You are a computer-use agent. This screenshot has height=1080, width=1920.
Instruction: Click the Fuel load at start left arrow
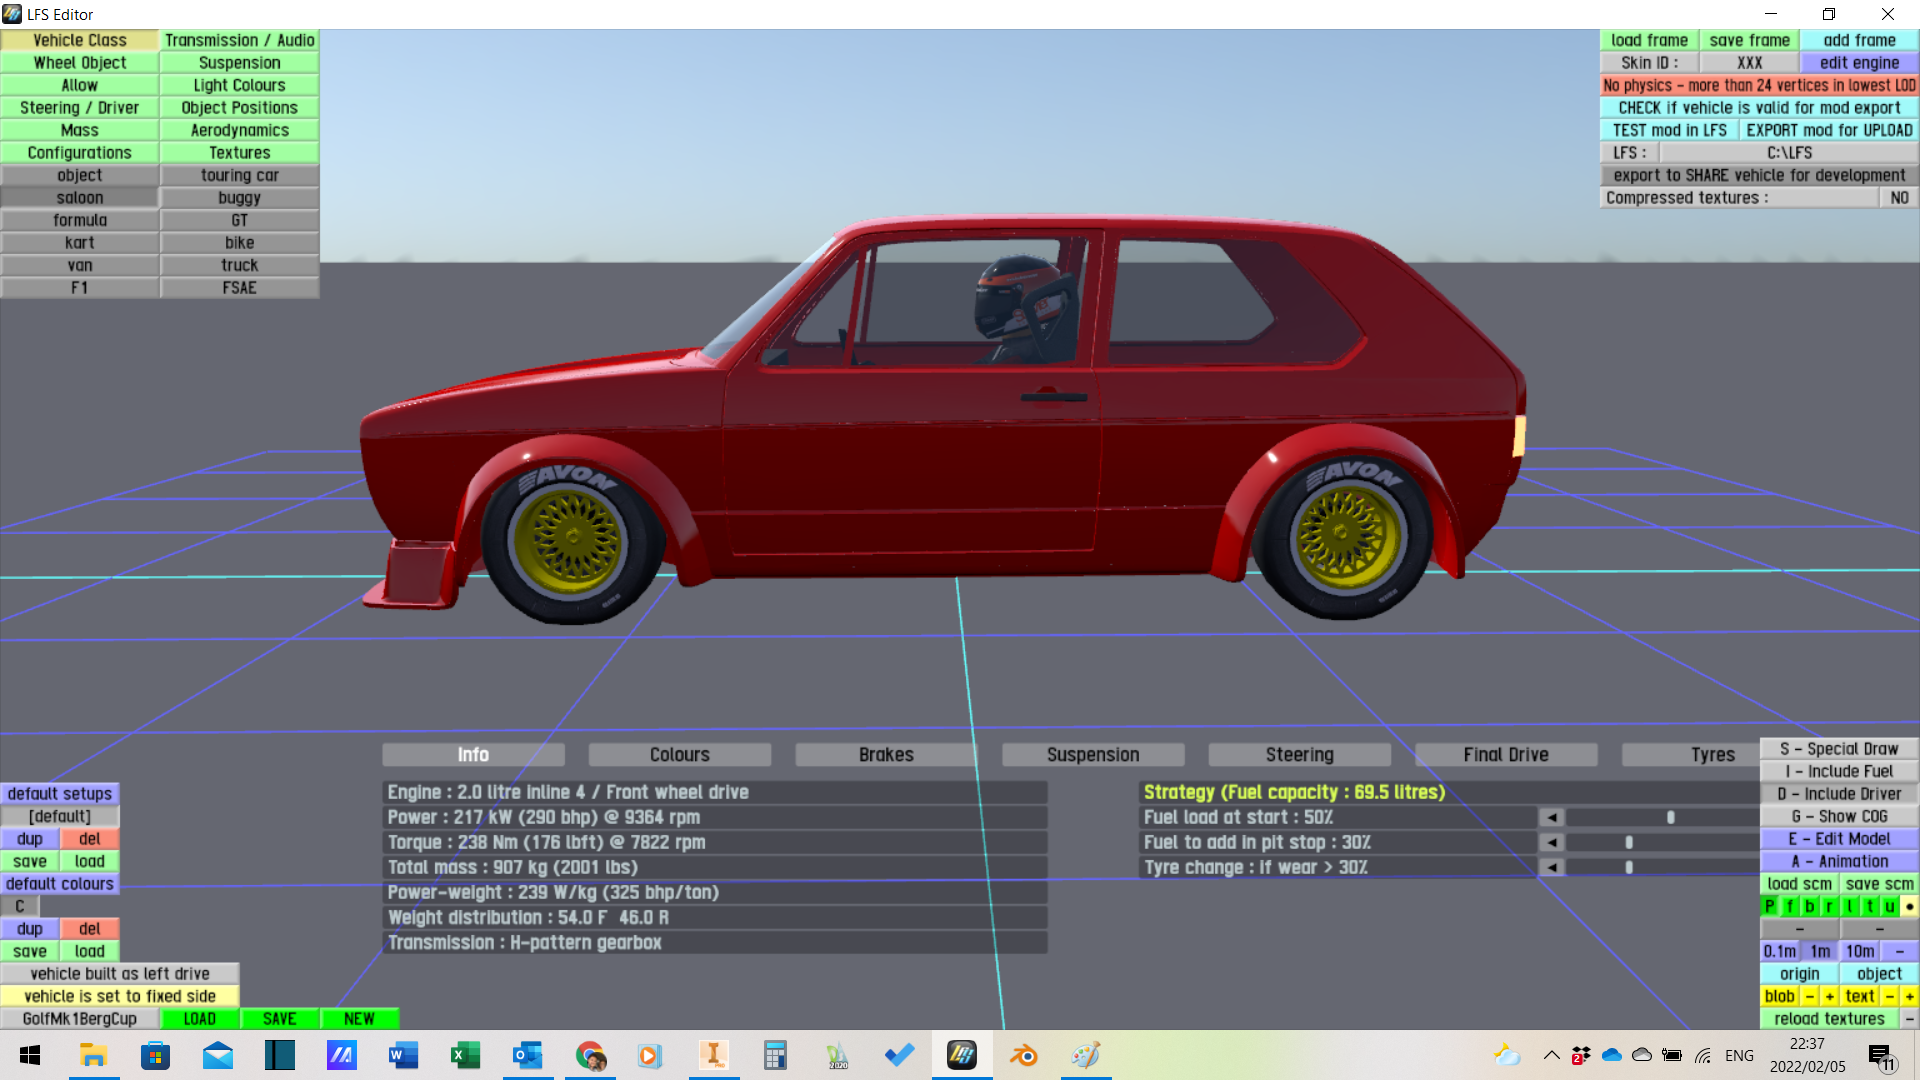(1551, 817)
